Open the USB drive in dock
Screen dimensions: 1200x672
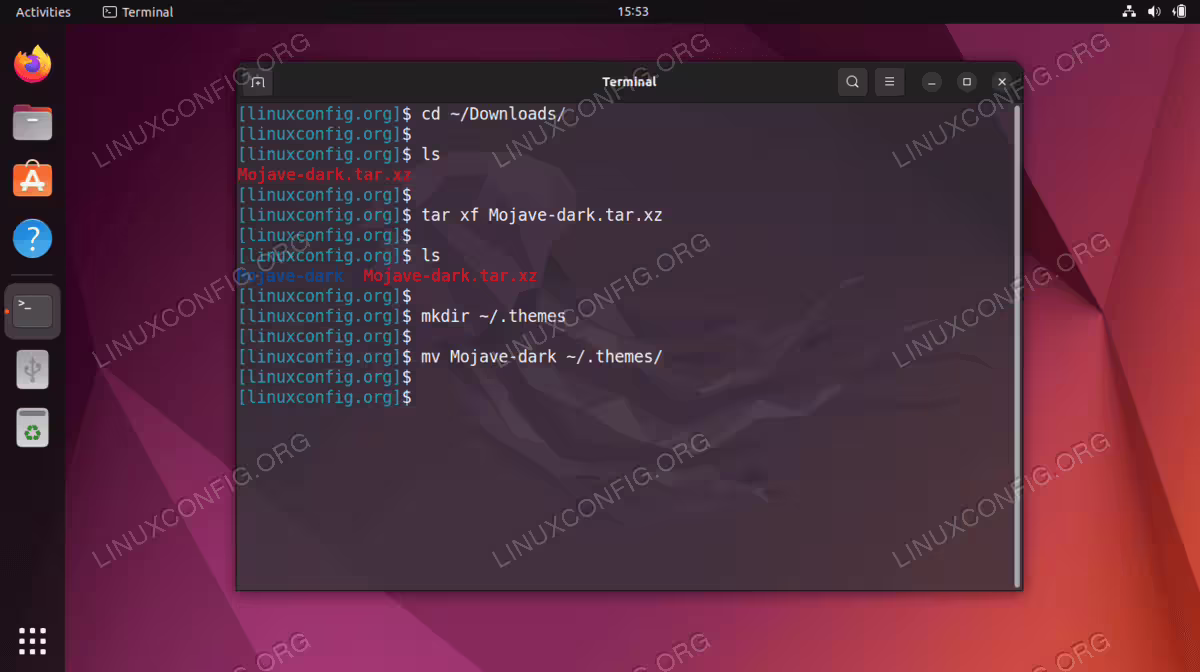coord(33,370)
